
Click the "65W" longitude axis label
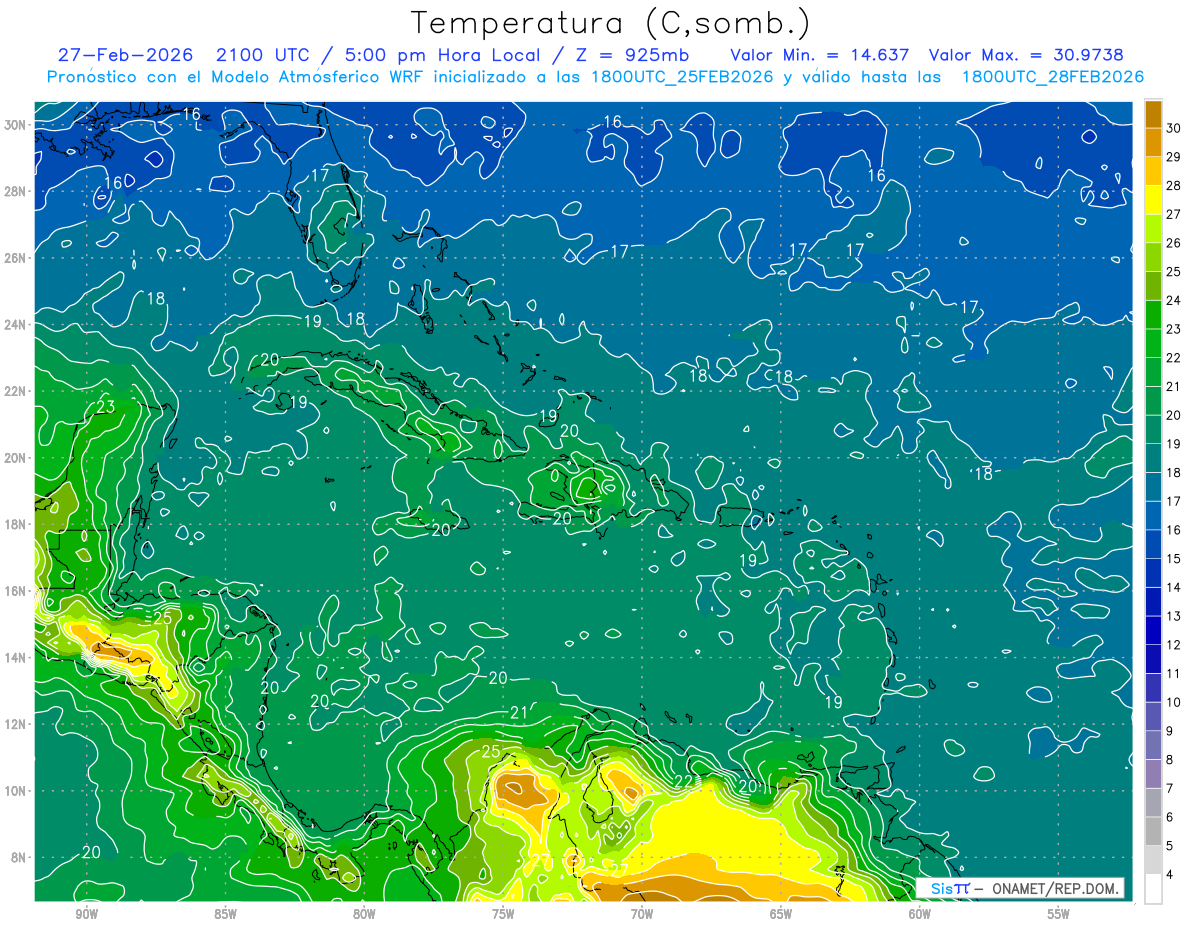click(x=781, y=914)
